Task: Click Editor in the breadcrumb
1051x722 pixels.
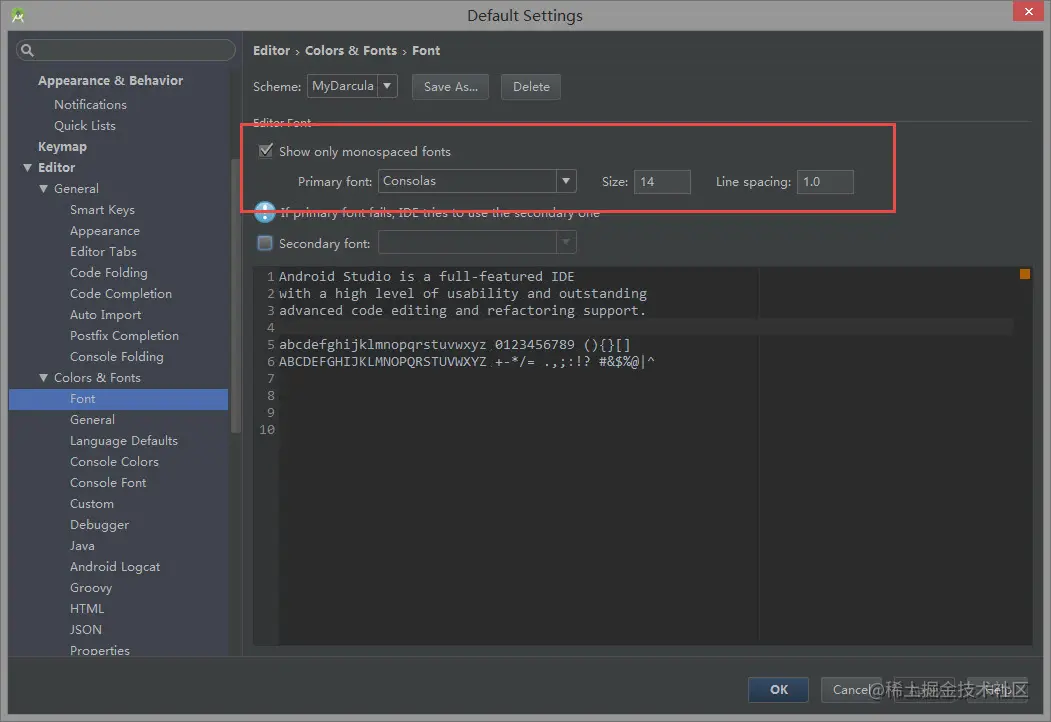Action: (x=271, y=51)
